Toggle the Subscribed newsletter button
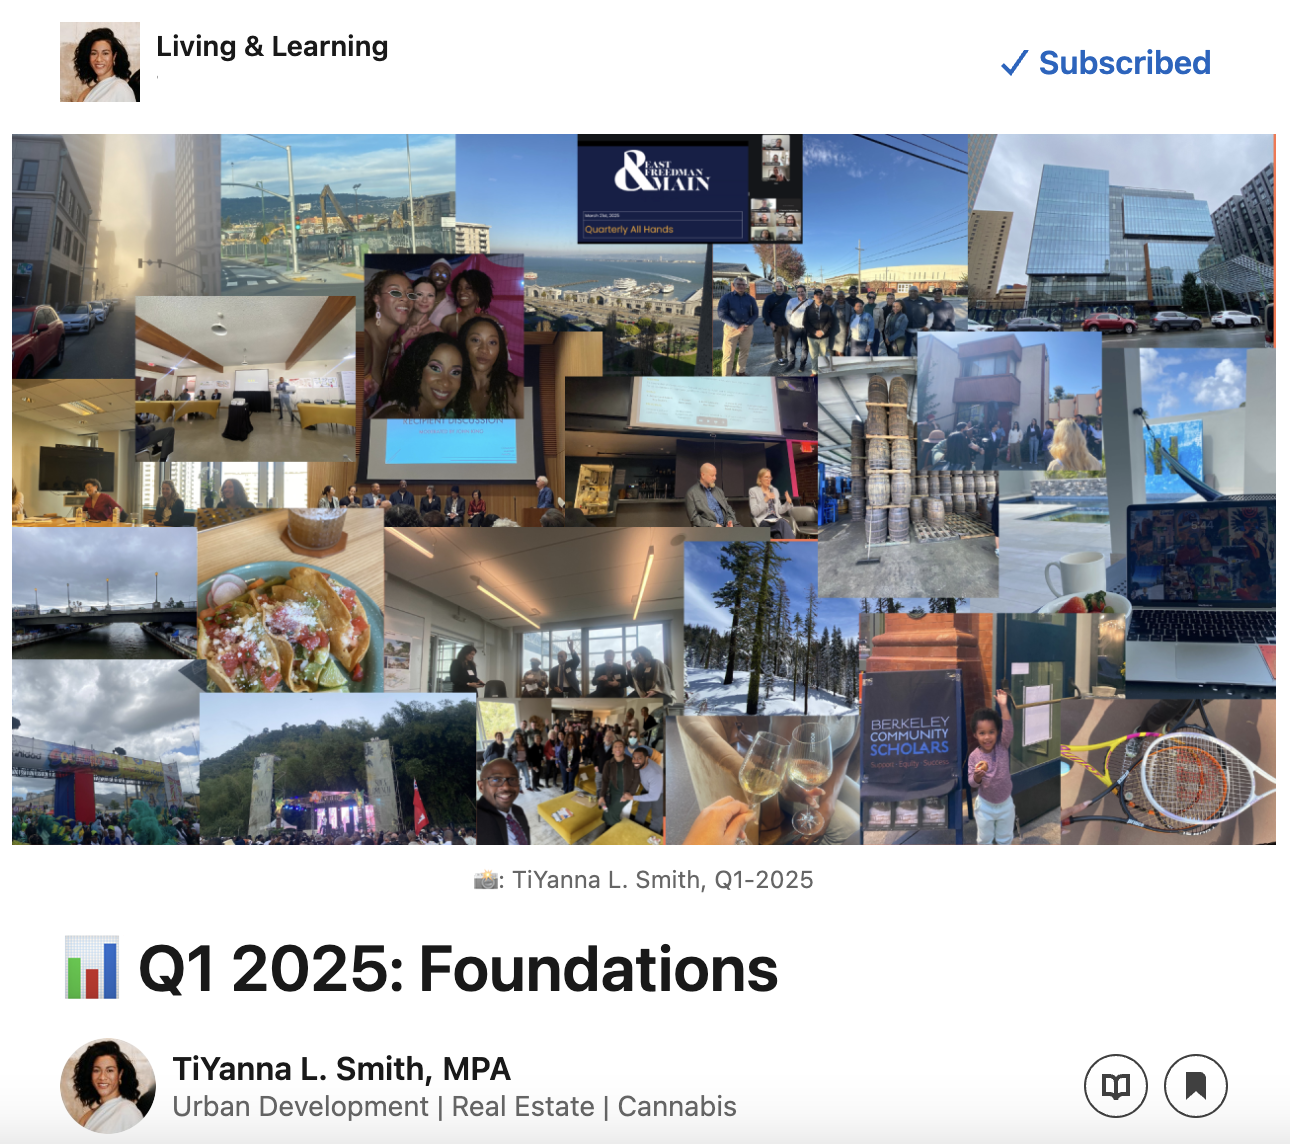Image resolution: width=1290 pixels, height=1144 pixels. click(x=1106, y=63)
